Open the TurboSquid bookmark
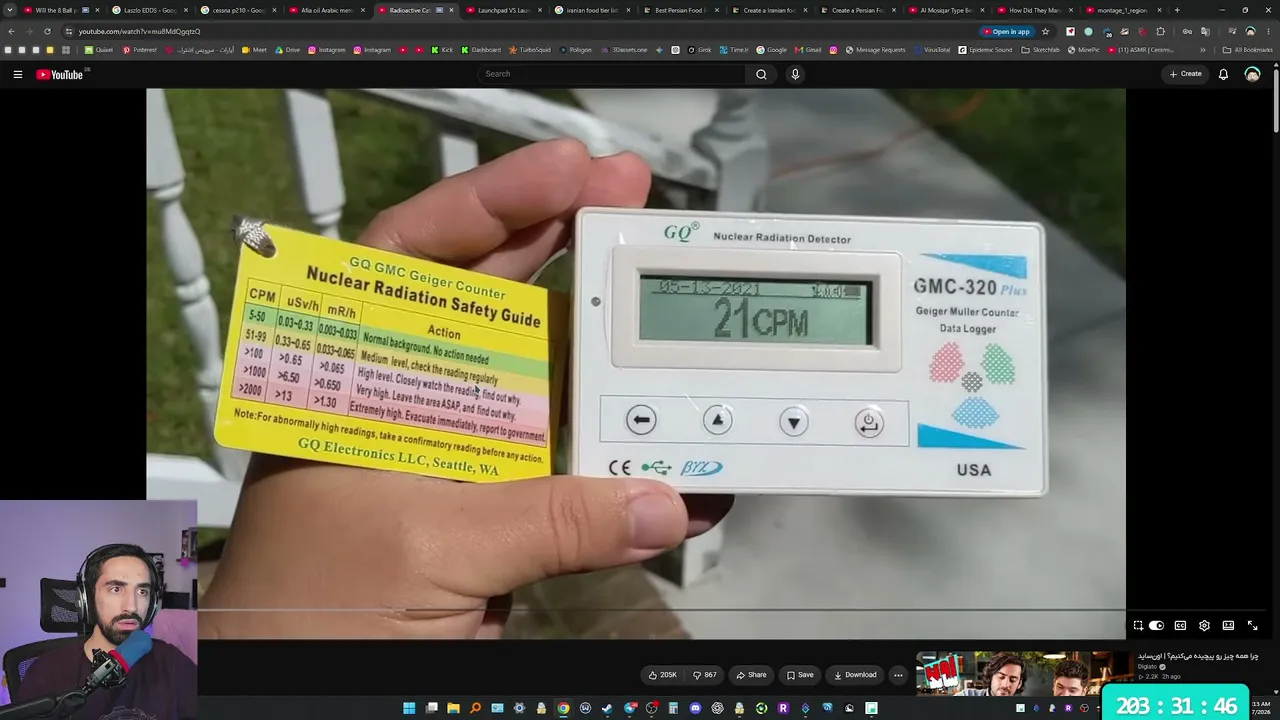Image resolution: width=1280 pixels, height=720 pixels. click(x=530, y=50)
